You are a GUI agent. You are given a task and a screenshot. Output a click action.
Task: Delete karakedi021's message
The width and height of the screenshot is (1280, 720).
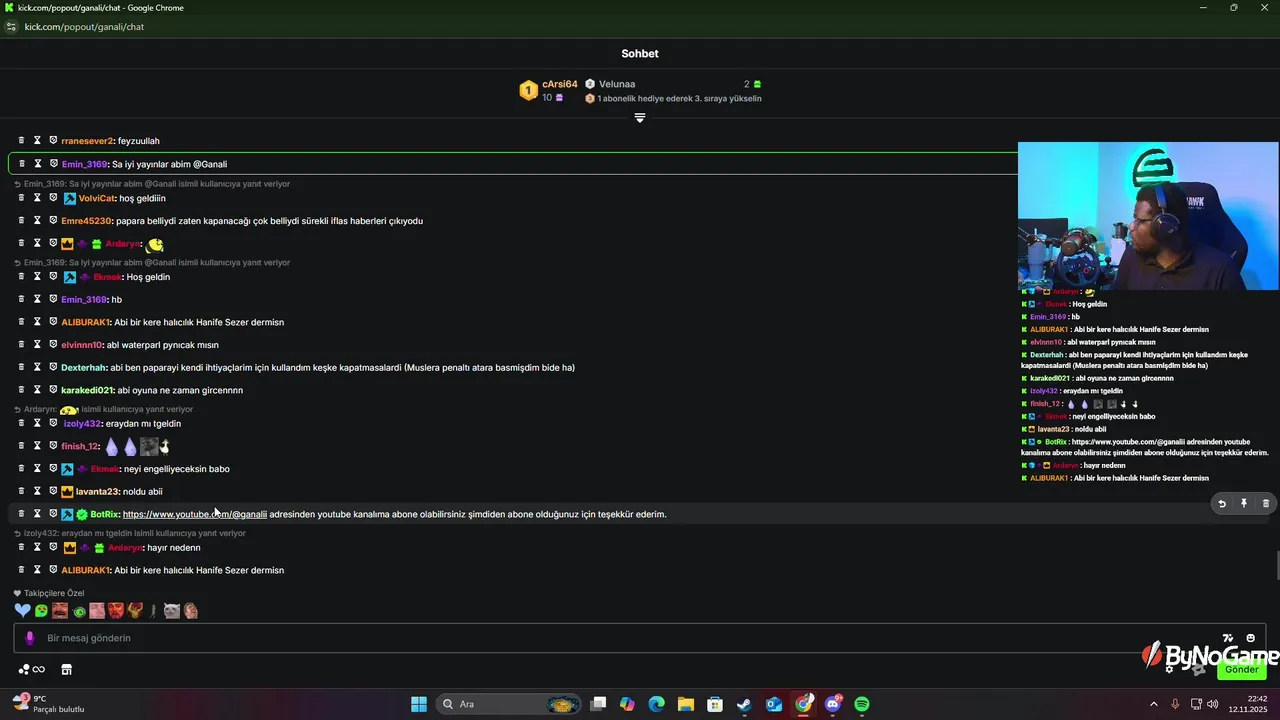[21, 390]
